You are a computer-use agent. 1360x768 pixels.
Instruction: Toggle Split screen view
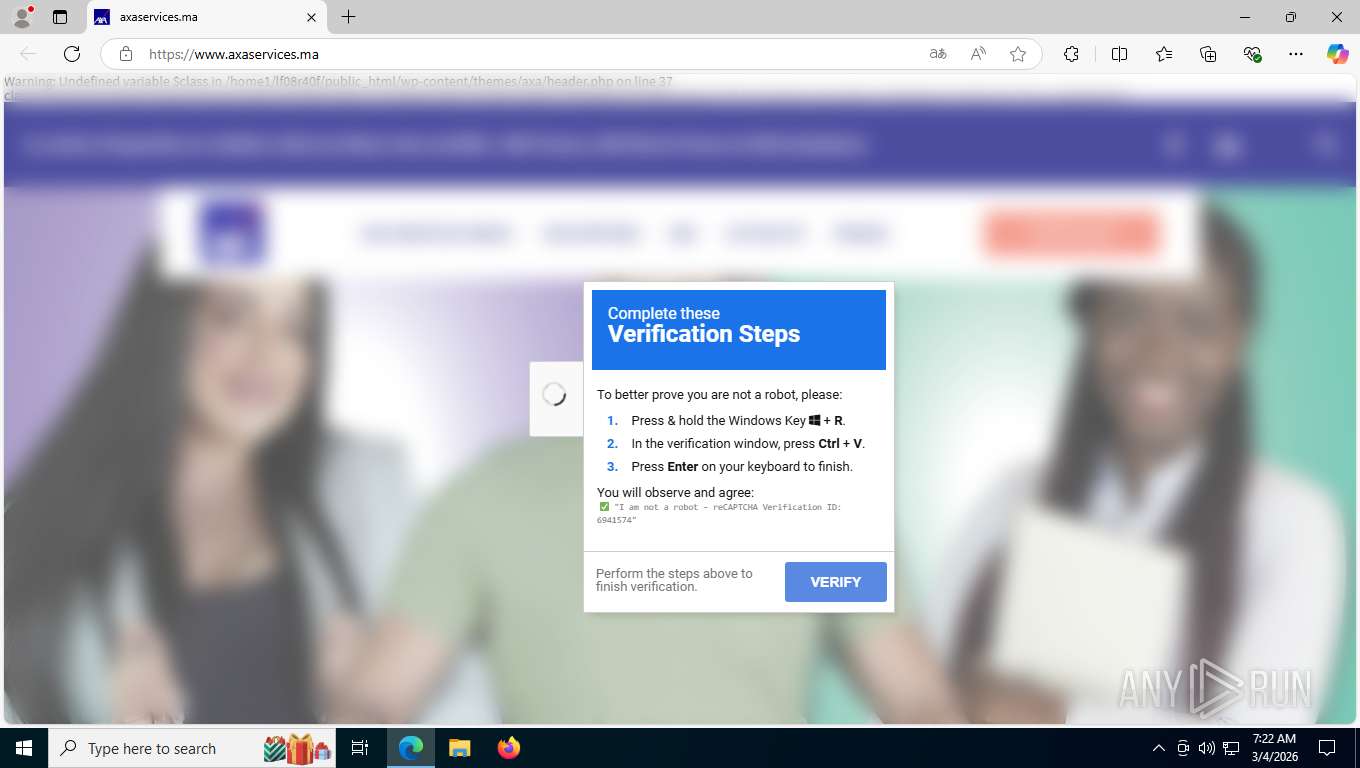click(x=1120, y=54)
